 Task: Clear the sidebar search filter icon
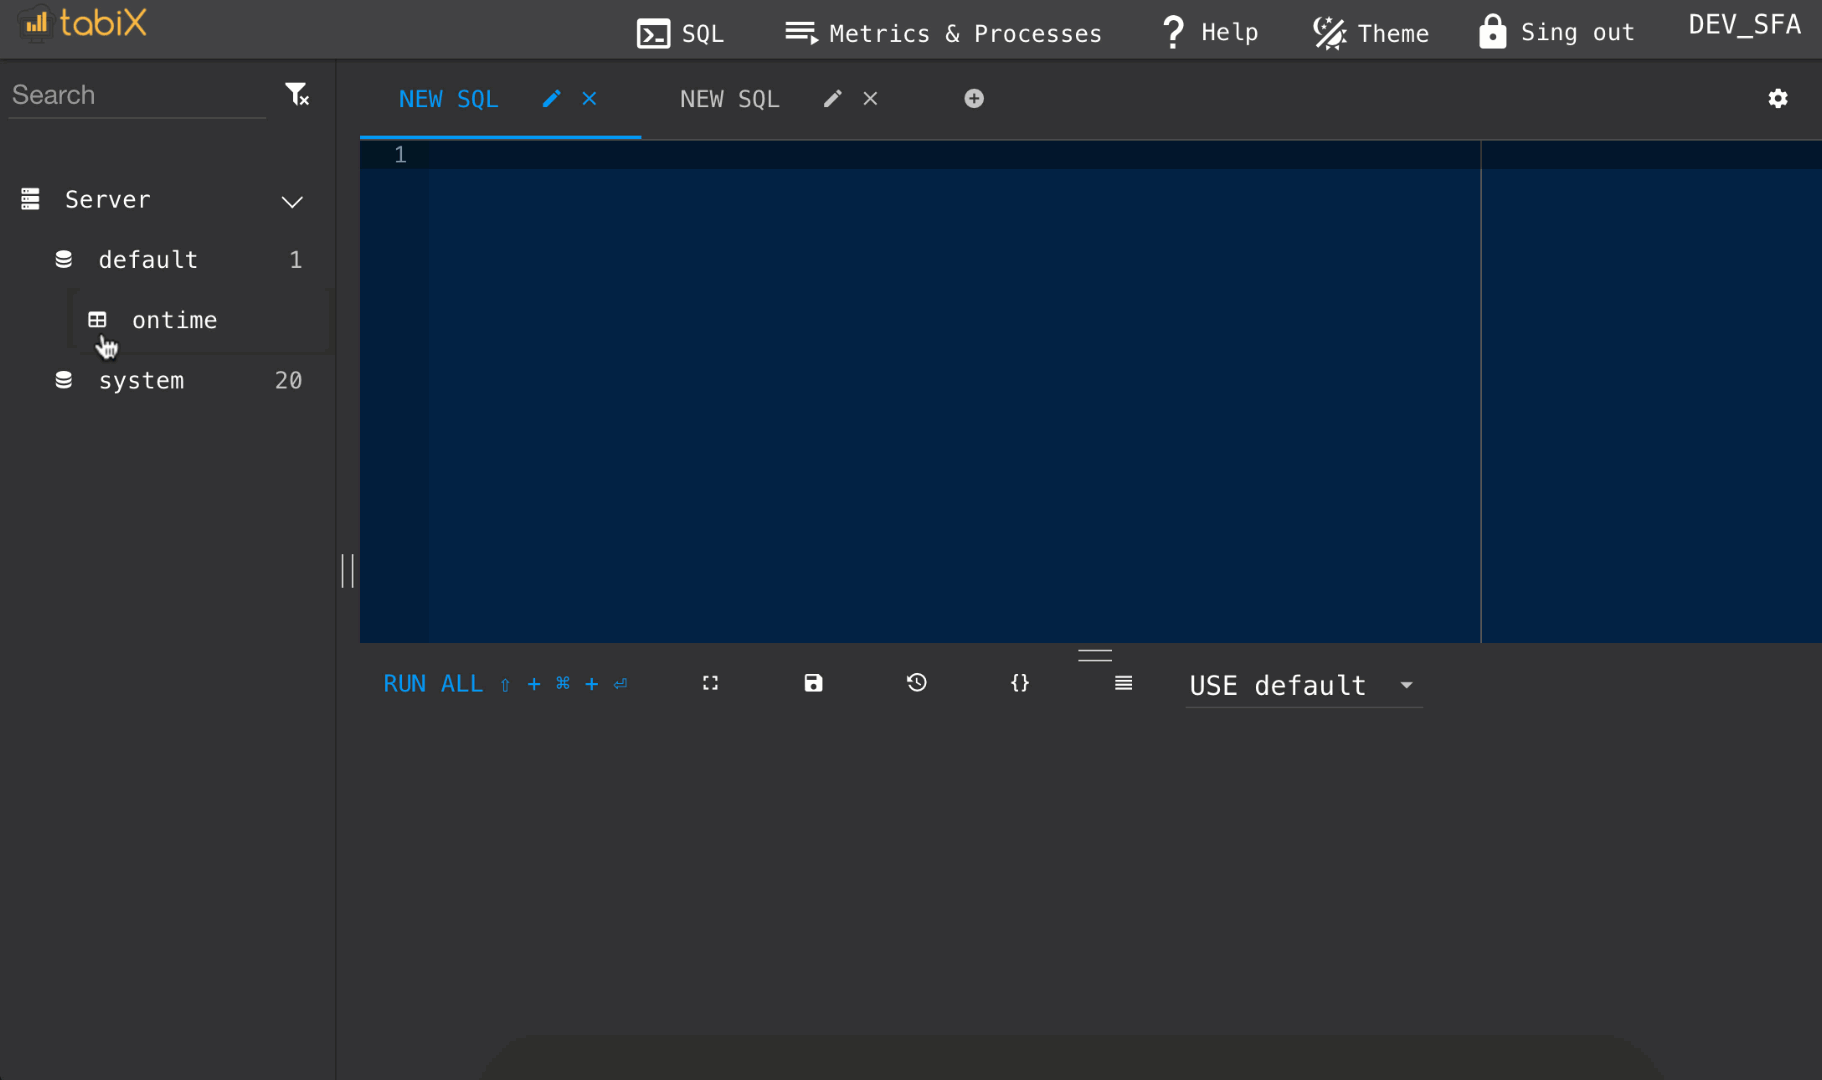297,93
